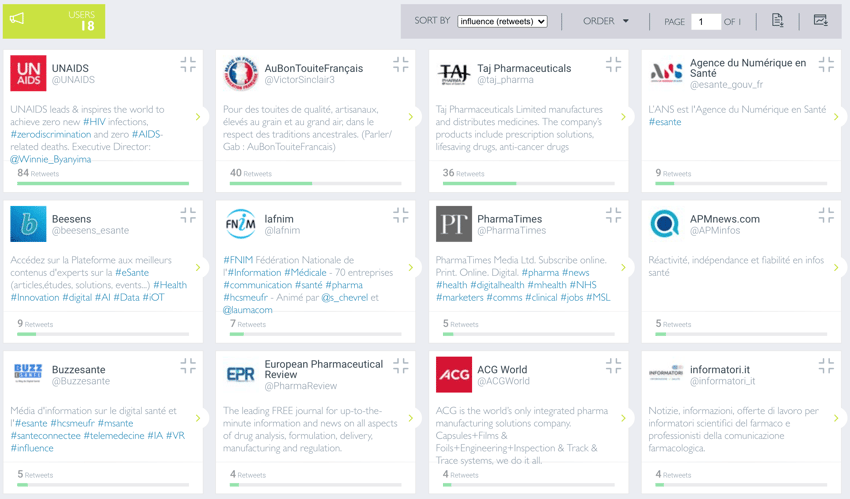Click the UNAIDS red logo avatar
850x499 pixels.
pos(28,73)
